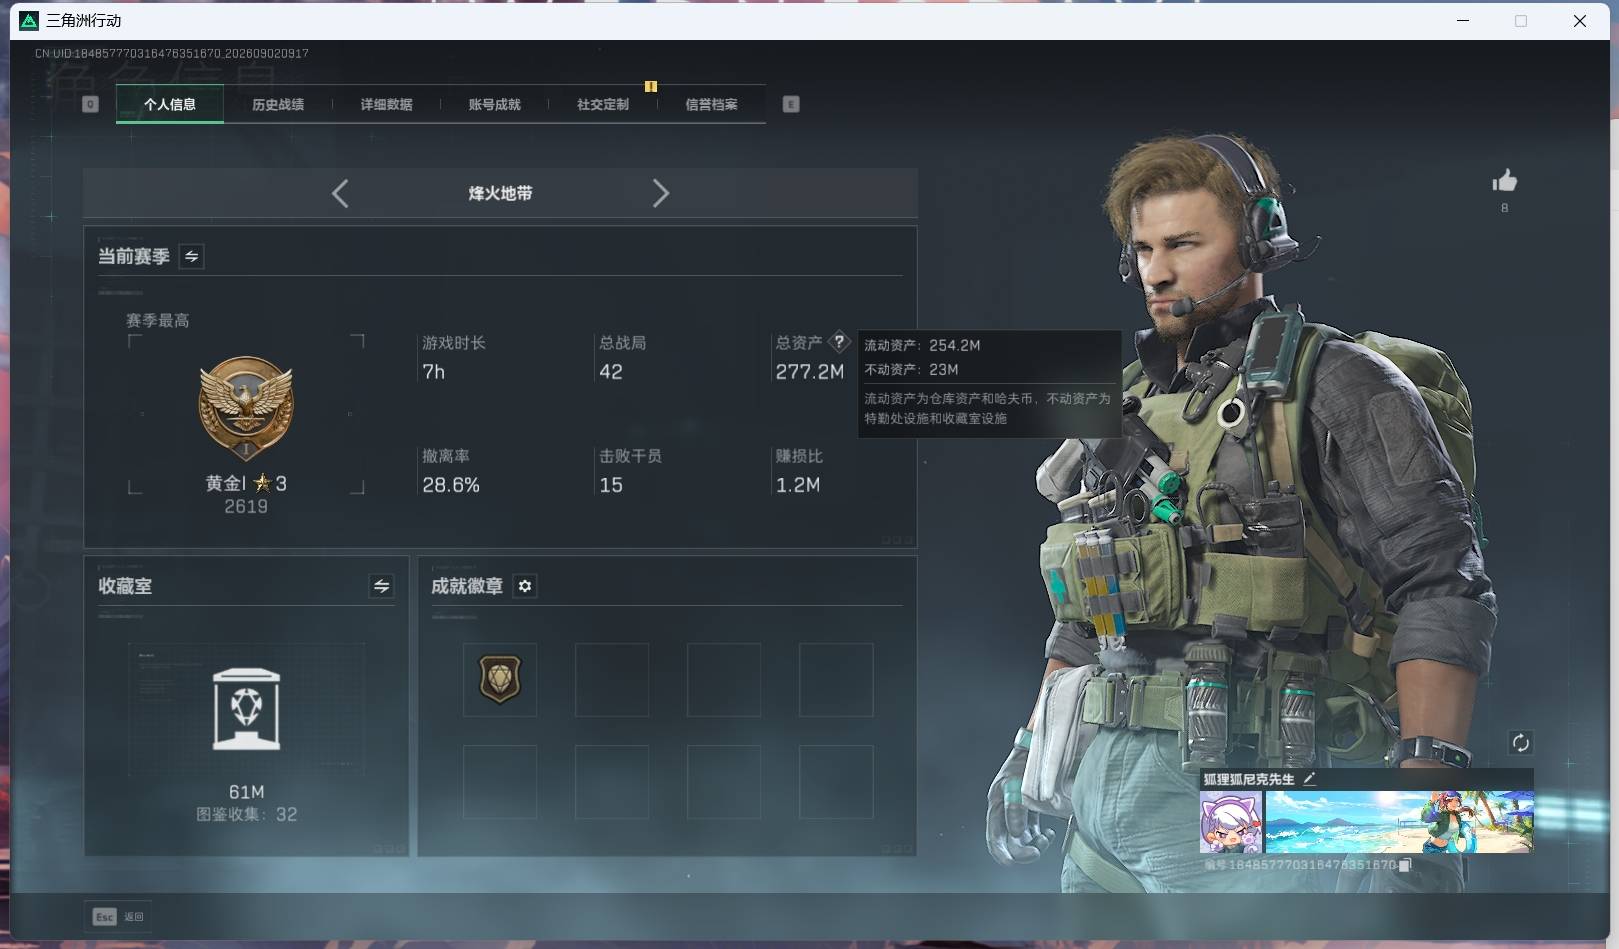Click the 流动资产: 254.2M tooltip line
Viewport: 1619px width, 949px height.
pyautogui.click(x=922, y=345)
